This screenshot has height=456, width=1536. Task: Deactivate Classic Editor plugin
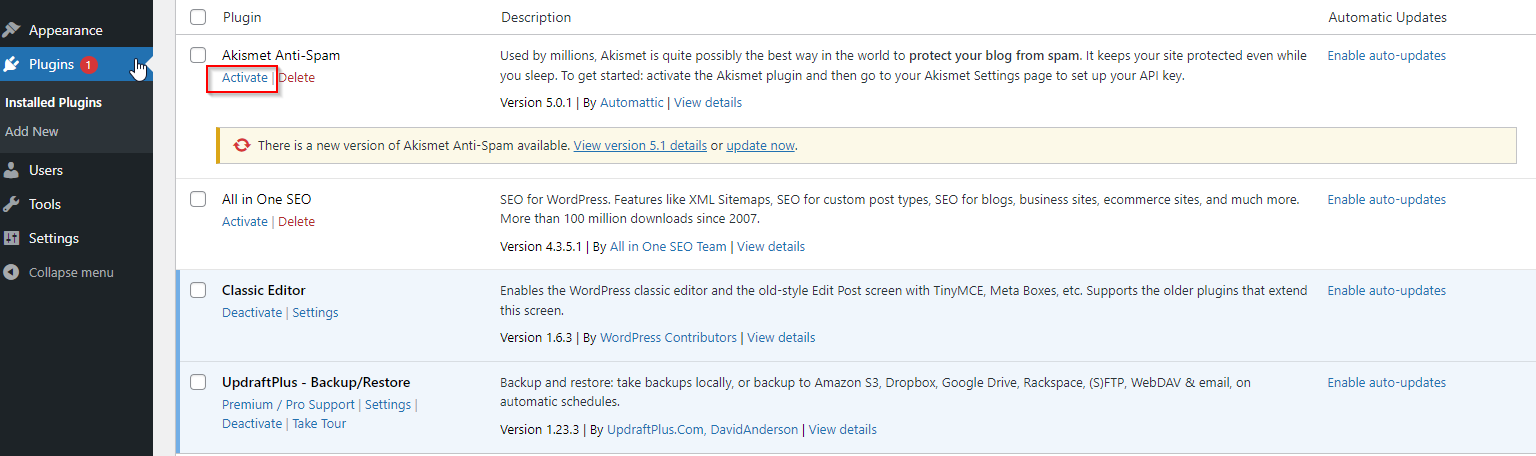[252, 312]
